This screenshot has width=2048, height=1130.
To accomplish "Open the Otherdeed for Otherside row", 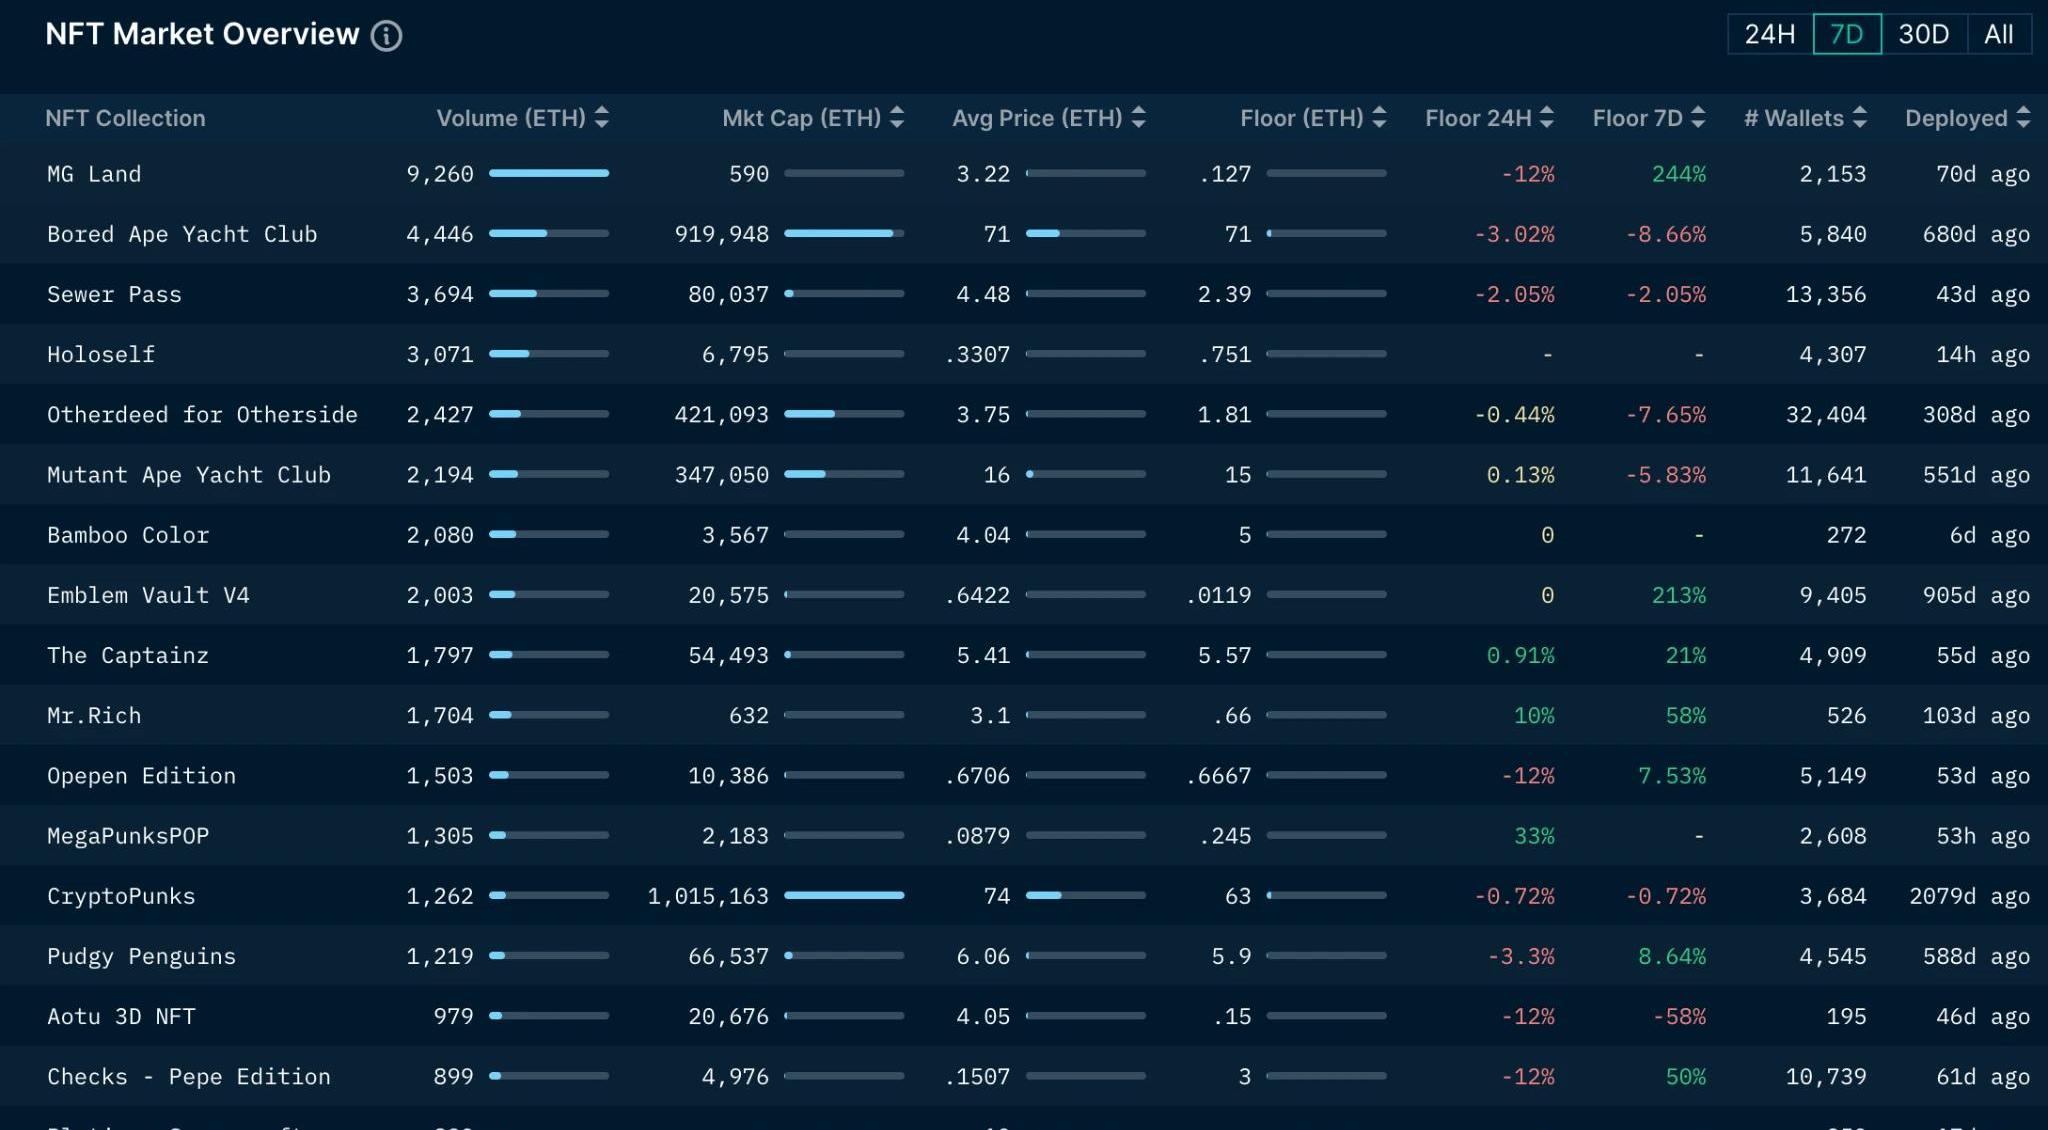I will click(202, 414).
